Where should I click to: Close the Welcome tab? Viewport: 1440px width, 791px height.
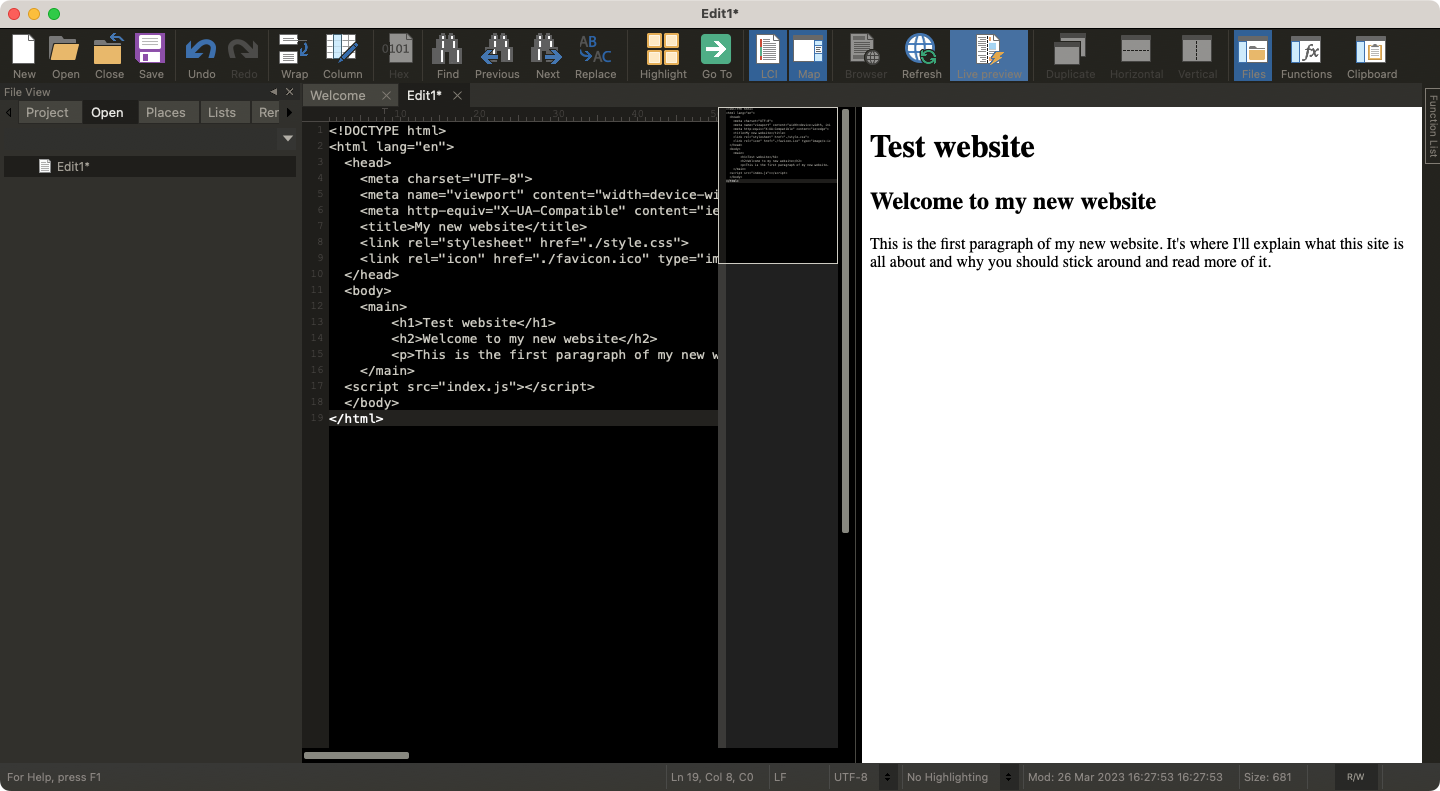coord(386,96)
